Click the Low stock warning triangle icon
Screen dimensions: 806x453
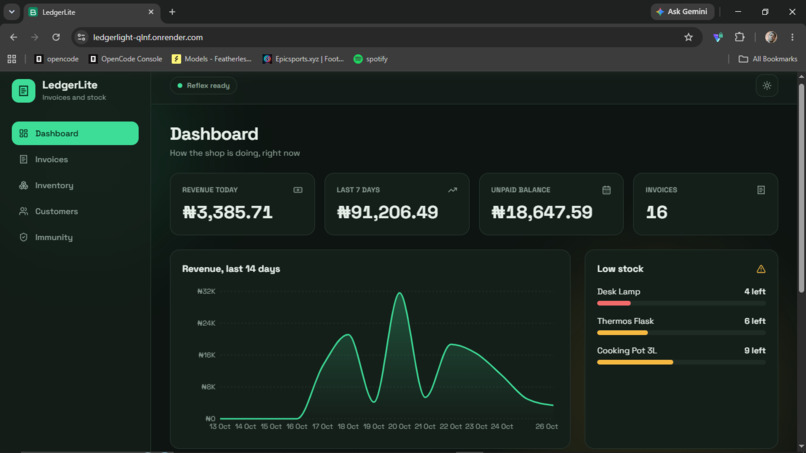[x=761, y=269]
